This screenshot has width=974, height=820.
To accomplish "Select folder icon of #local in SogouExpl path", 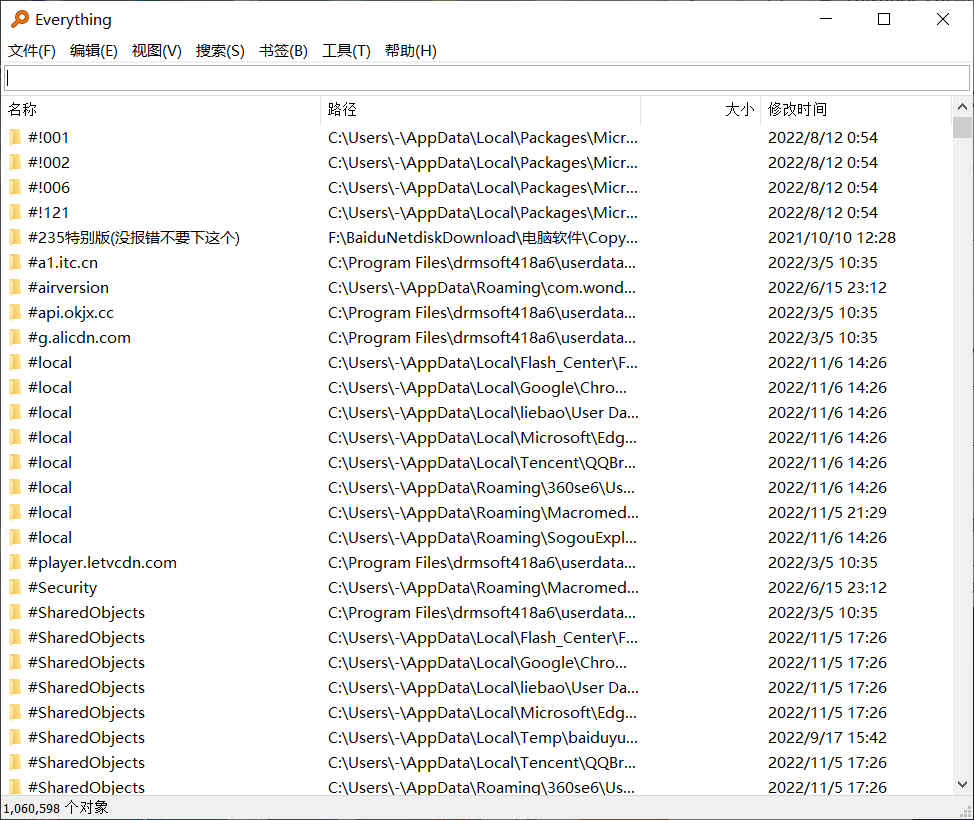I will tap(15, 537).
